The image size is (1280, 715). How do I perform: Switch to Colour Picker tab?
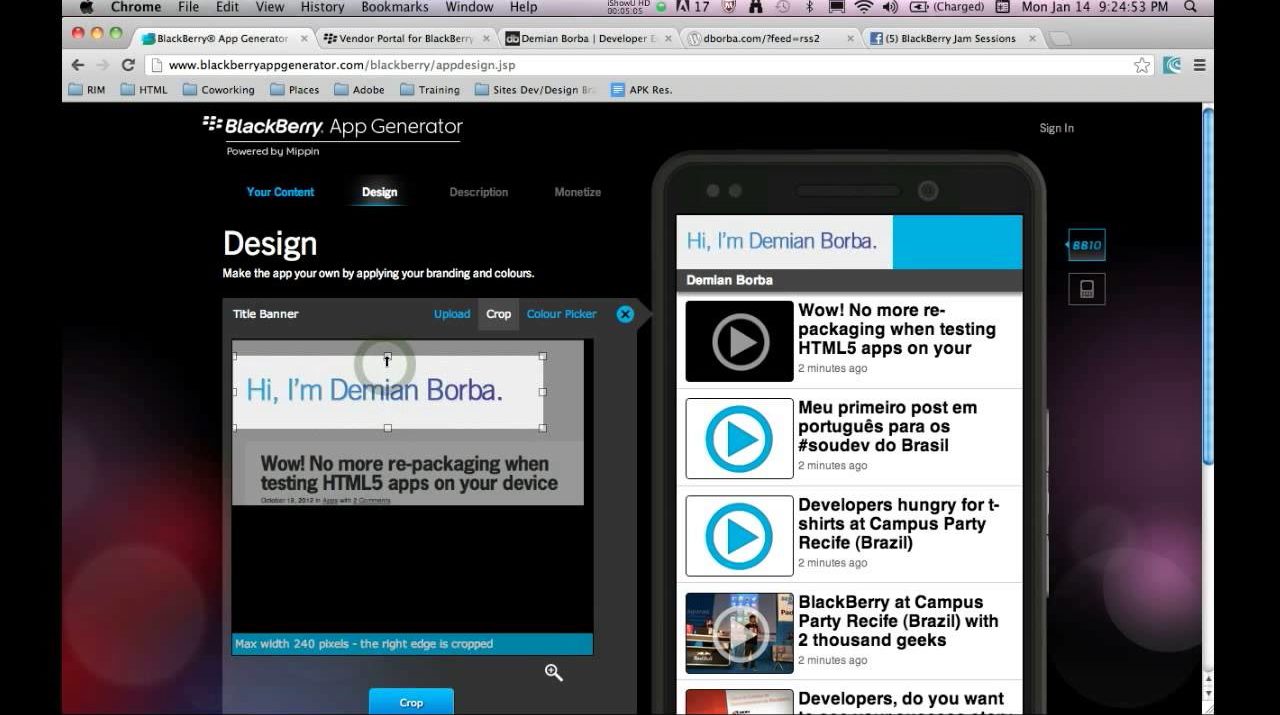[x=561, y=314]
